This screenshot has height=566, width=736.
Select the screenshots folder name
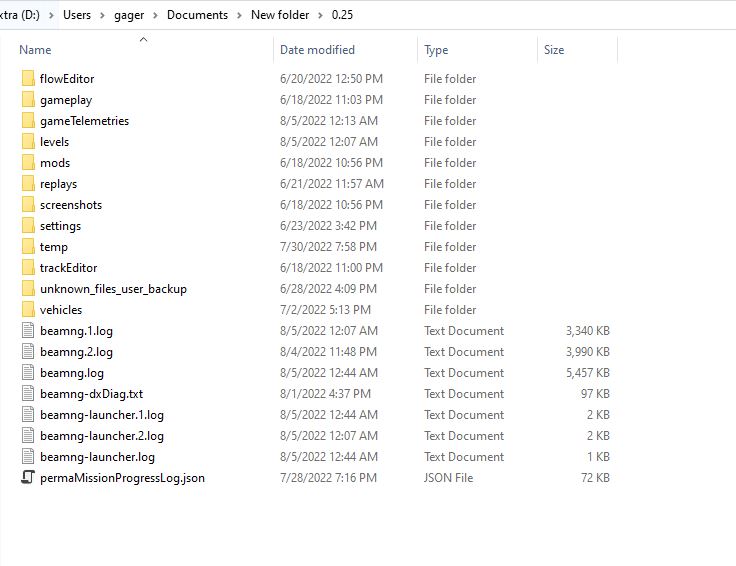pos(71,205)
